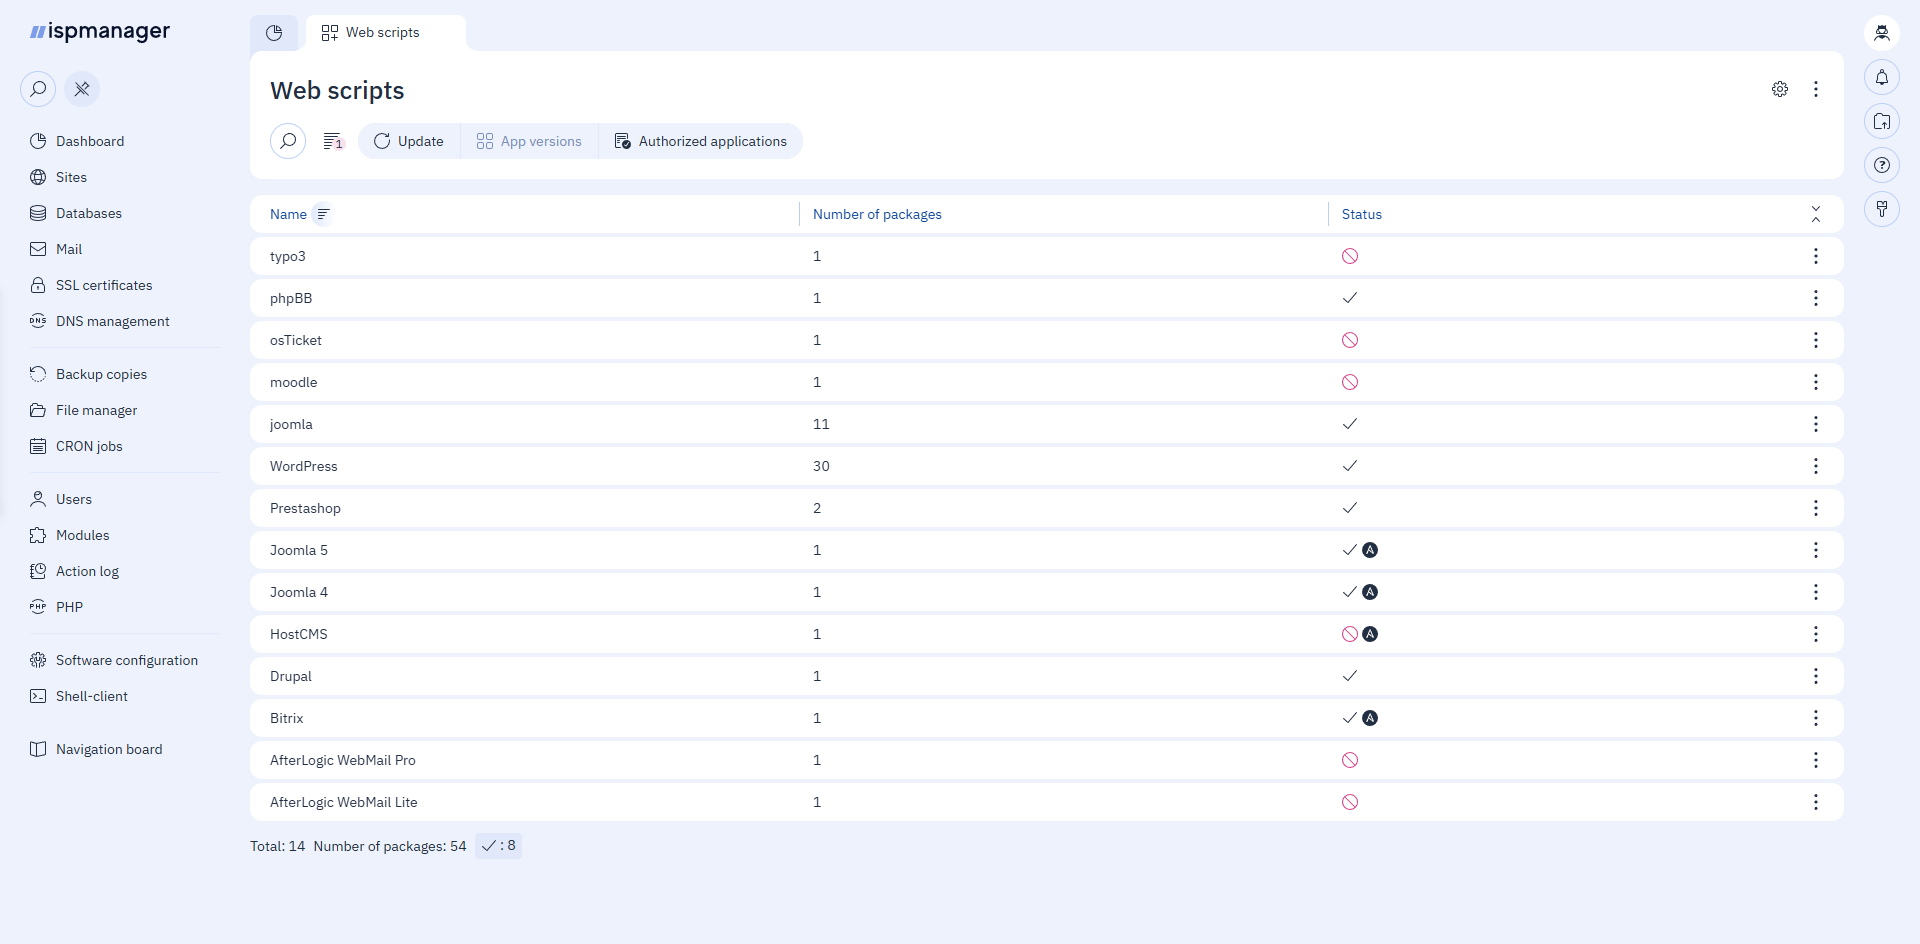Open SSL certificates page
1920x944 pixels.
104,285
